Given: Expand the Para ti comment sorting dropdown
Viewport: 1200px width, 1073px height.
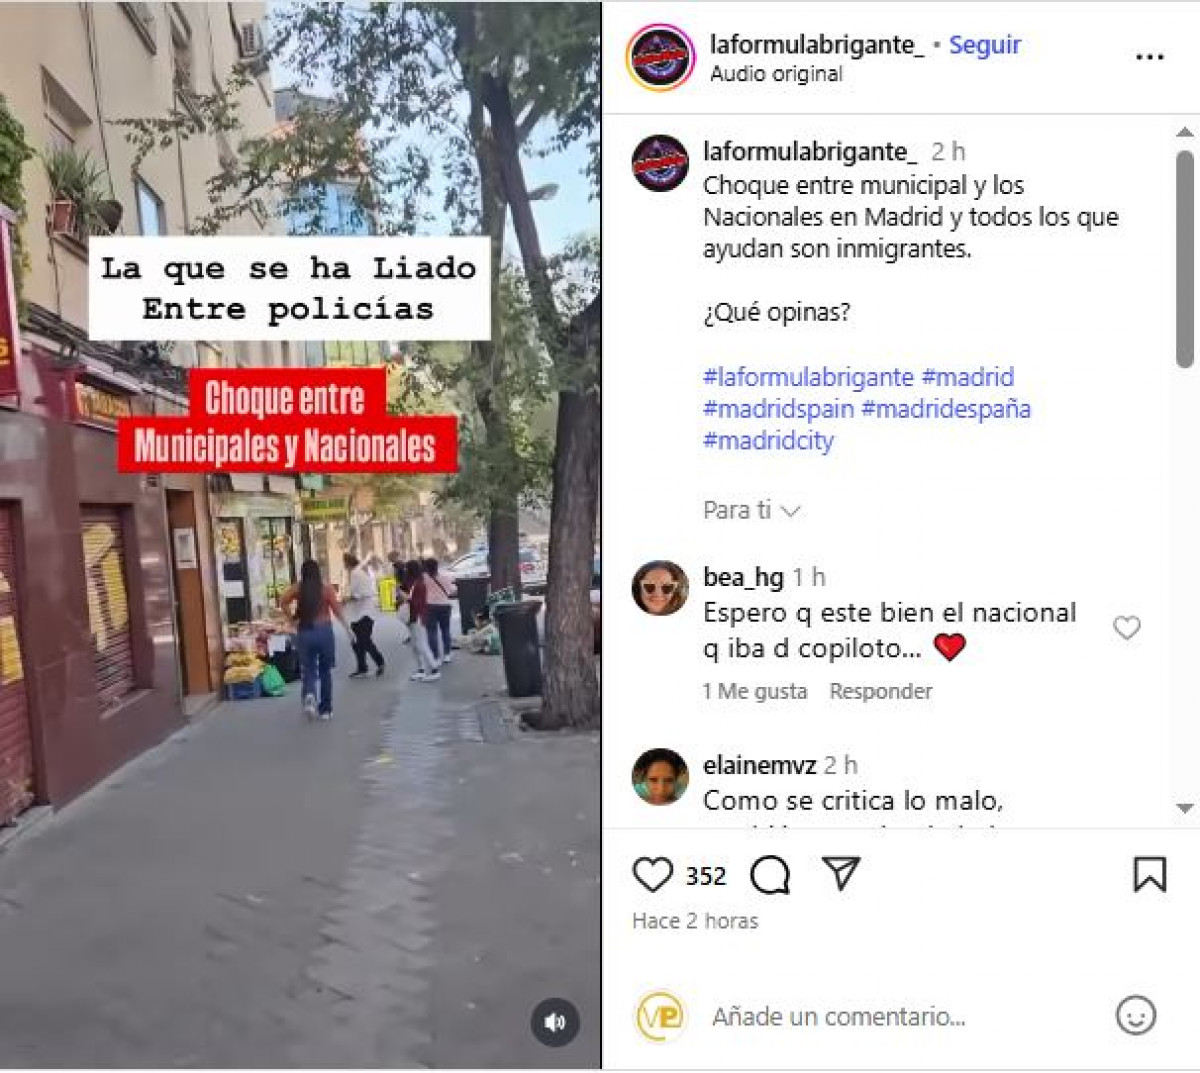Looking at the screenshot, I should click(x=751, y=510).
